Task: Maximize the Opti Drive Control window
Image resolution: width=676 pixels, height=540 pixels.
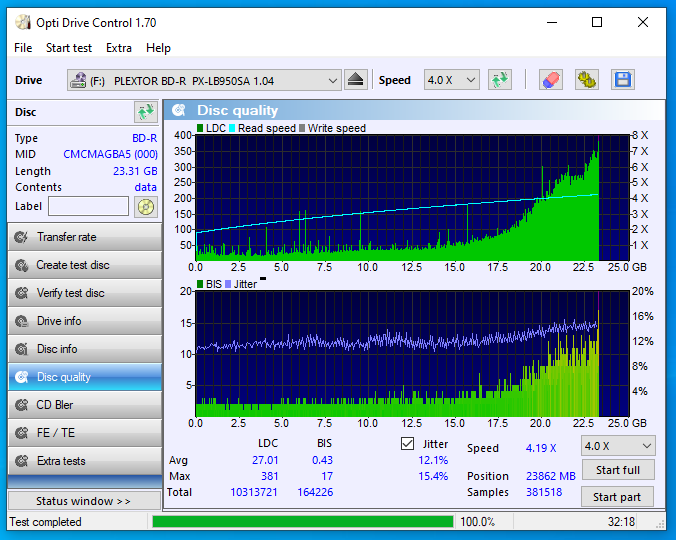Action: coord(597,22)
